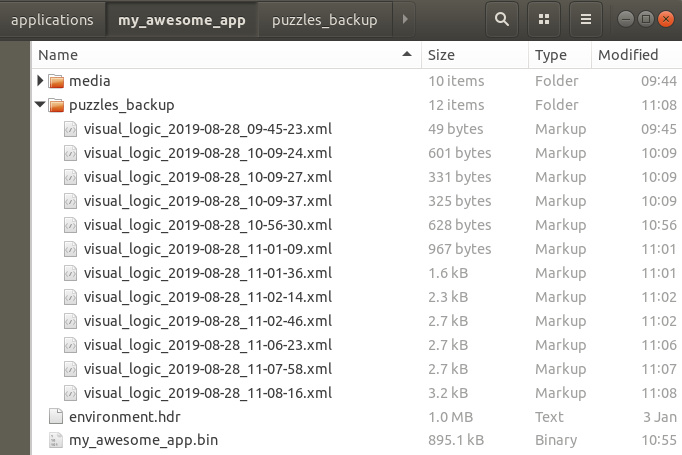Viewport: 682px width, 455px height.
Task: Maximize the file manager window
Action: 645,19
